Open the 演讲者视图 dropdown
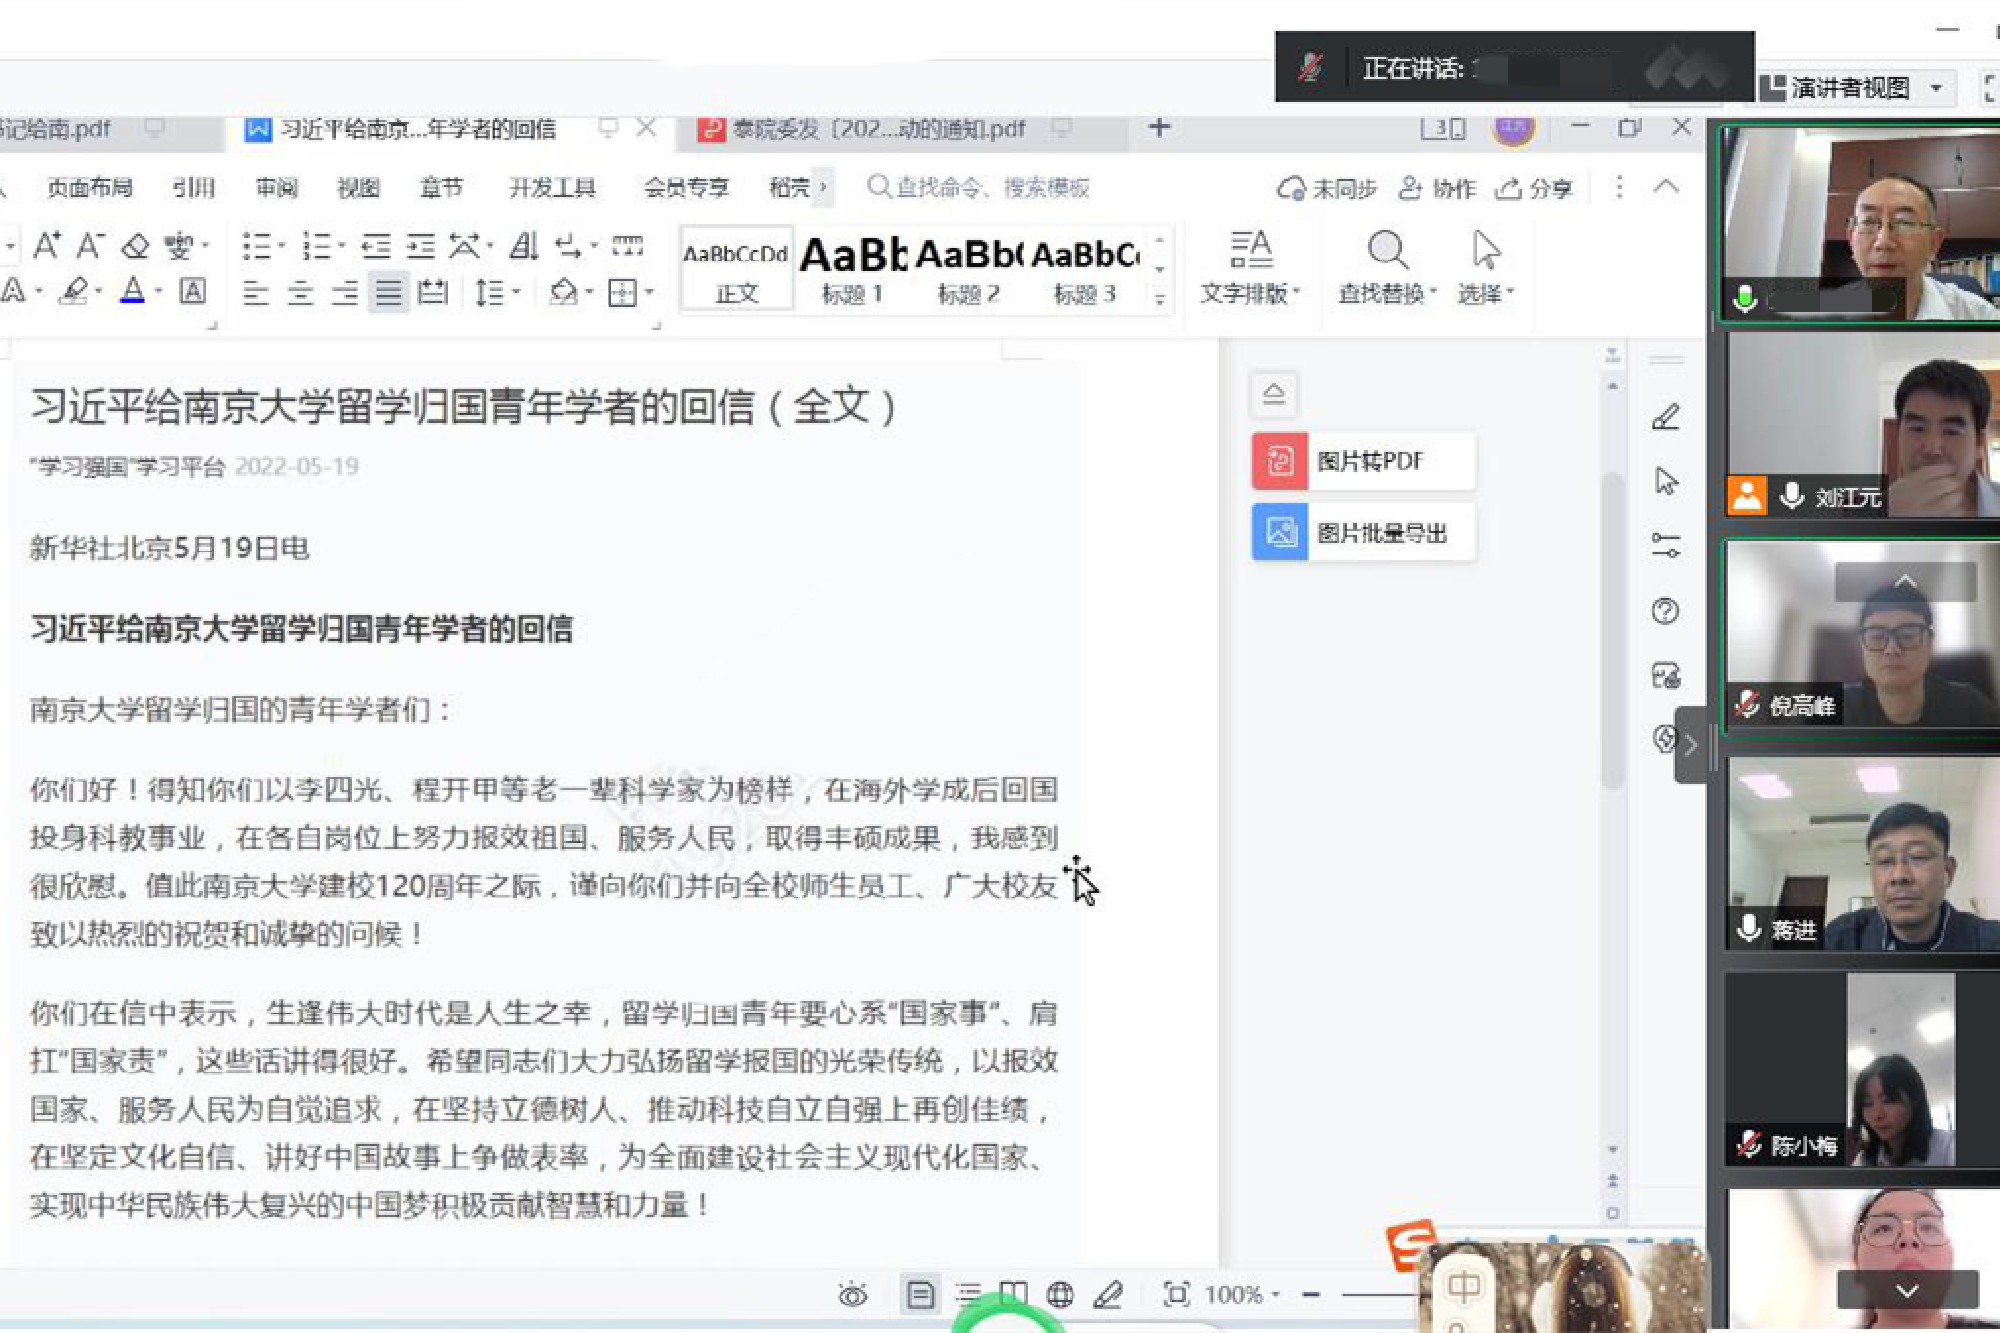Image resolution: width=2000 pixels, height=1333 pixels. tap(1936, 88)
